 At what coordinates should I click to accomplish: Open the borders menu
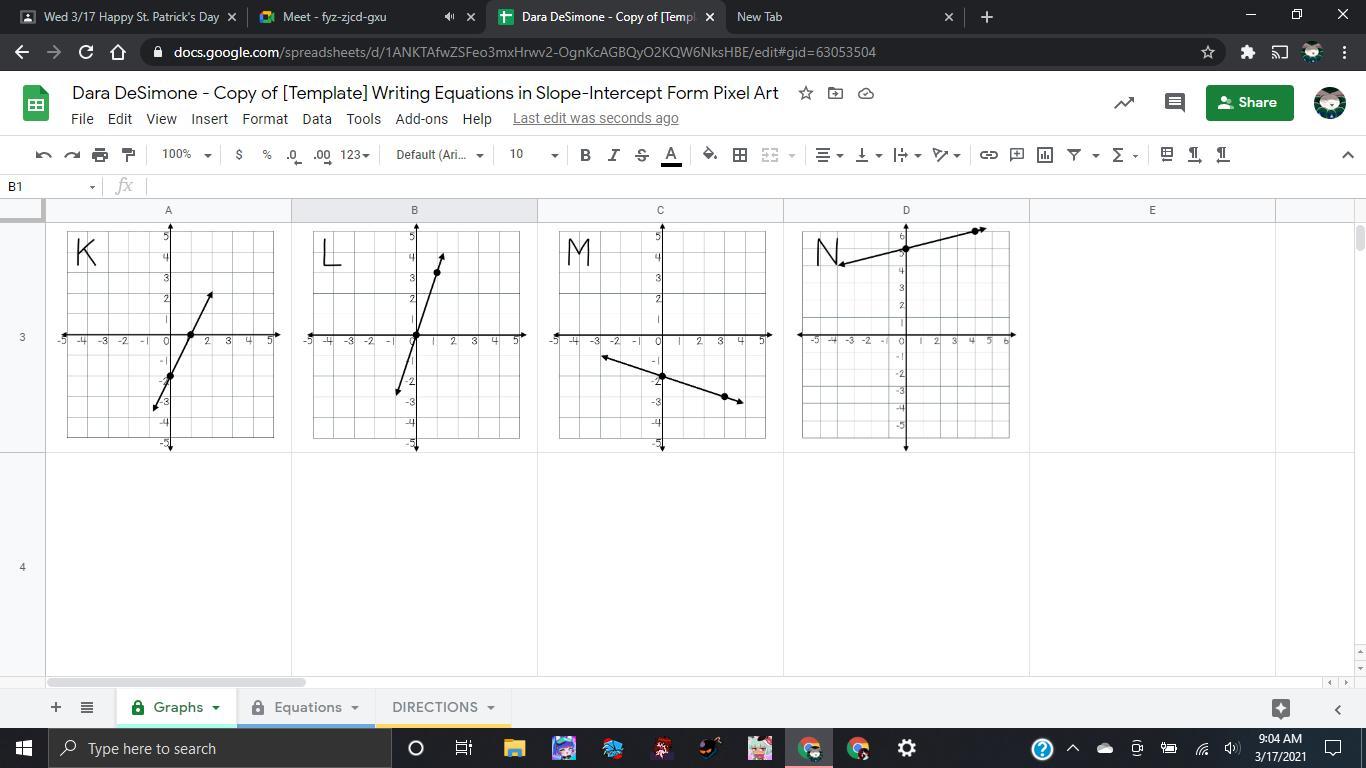click(740, 155)
